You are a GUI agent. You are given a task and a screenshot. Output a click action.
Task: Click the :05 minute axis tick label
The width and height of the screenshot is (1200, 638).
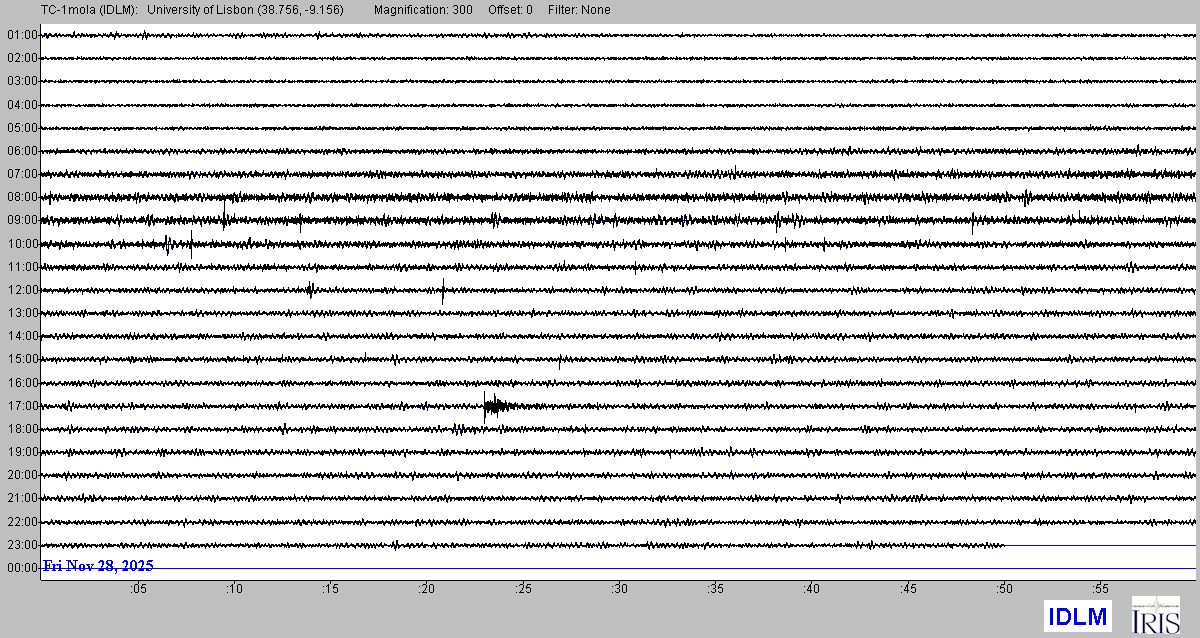pyautogui.click(x=138, y=590)
